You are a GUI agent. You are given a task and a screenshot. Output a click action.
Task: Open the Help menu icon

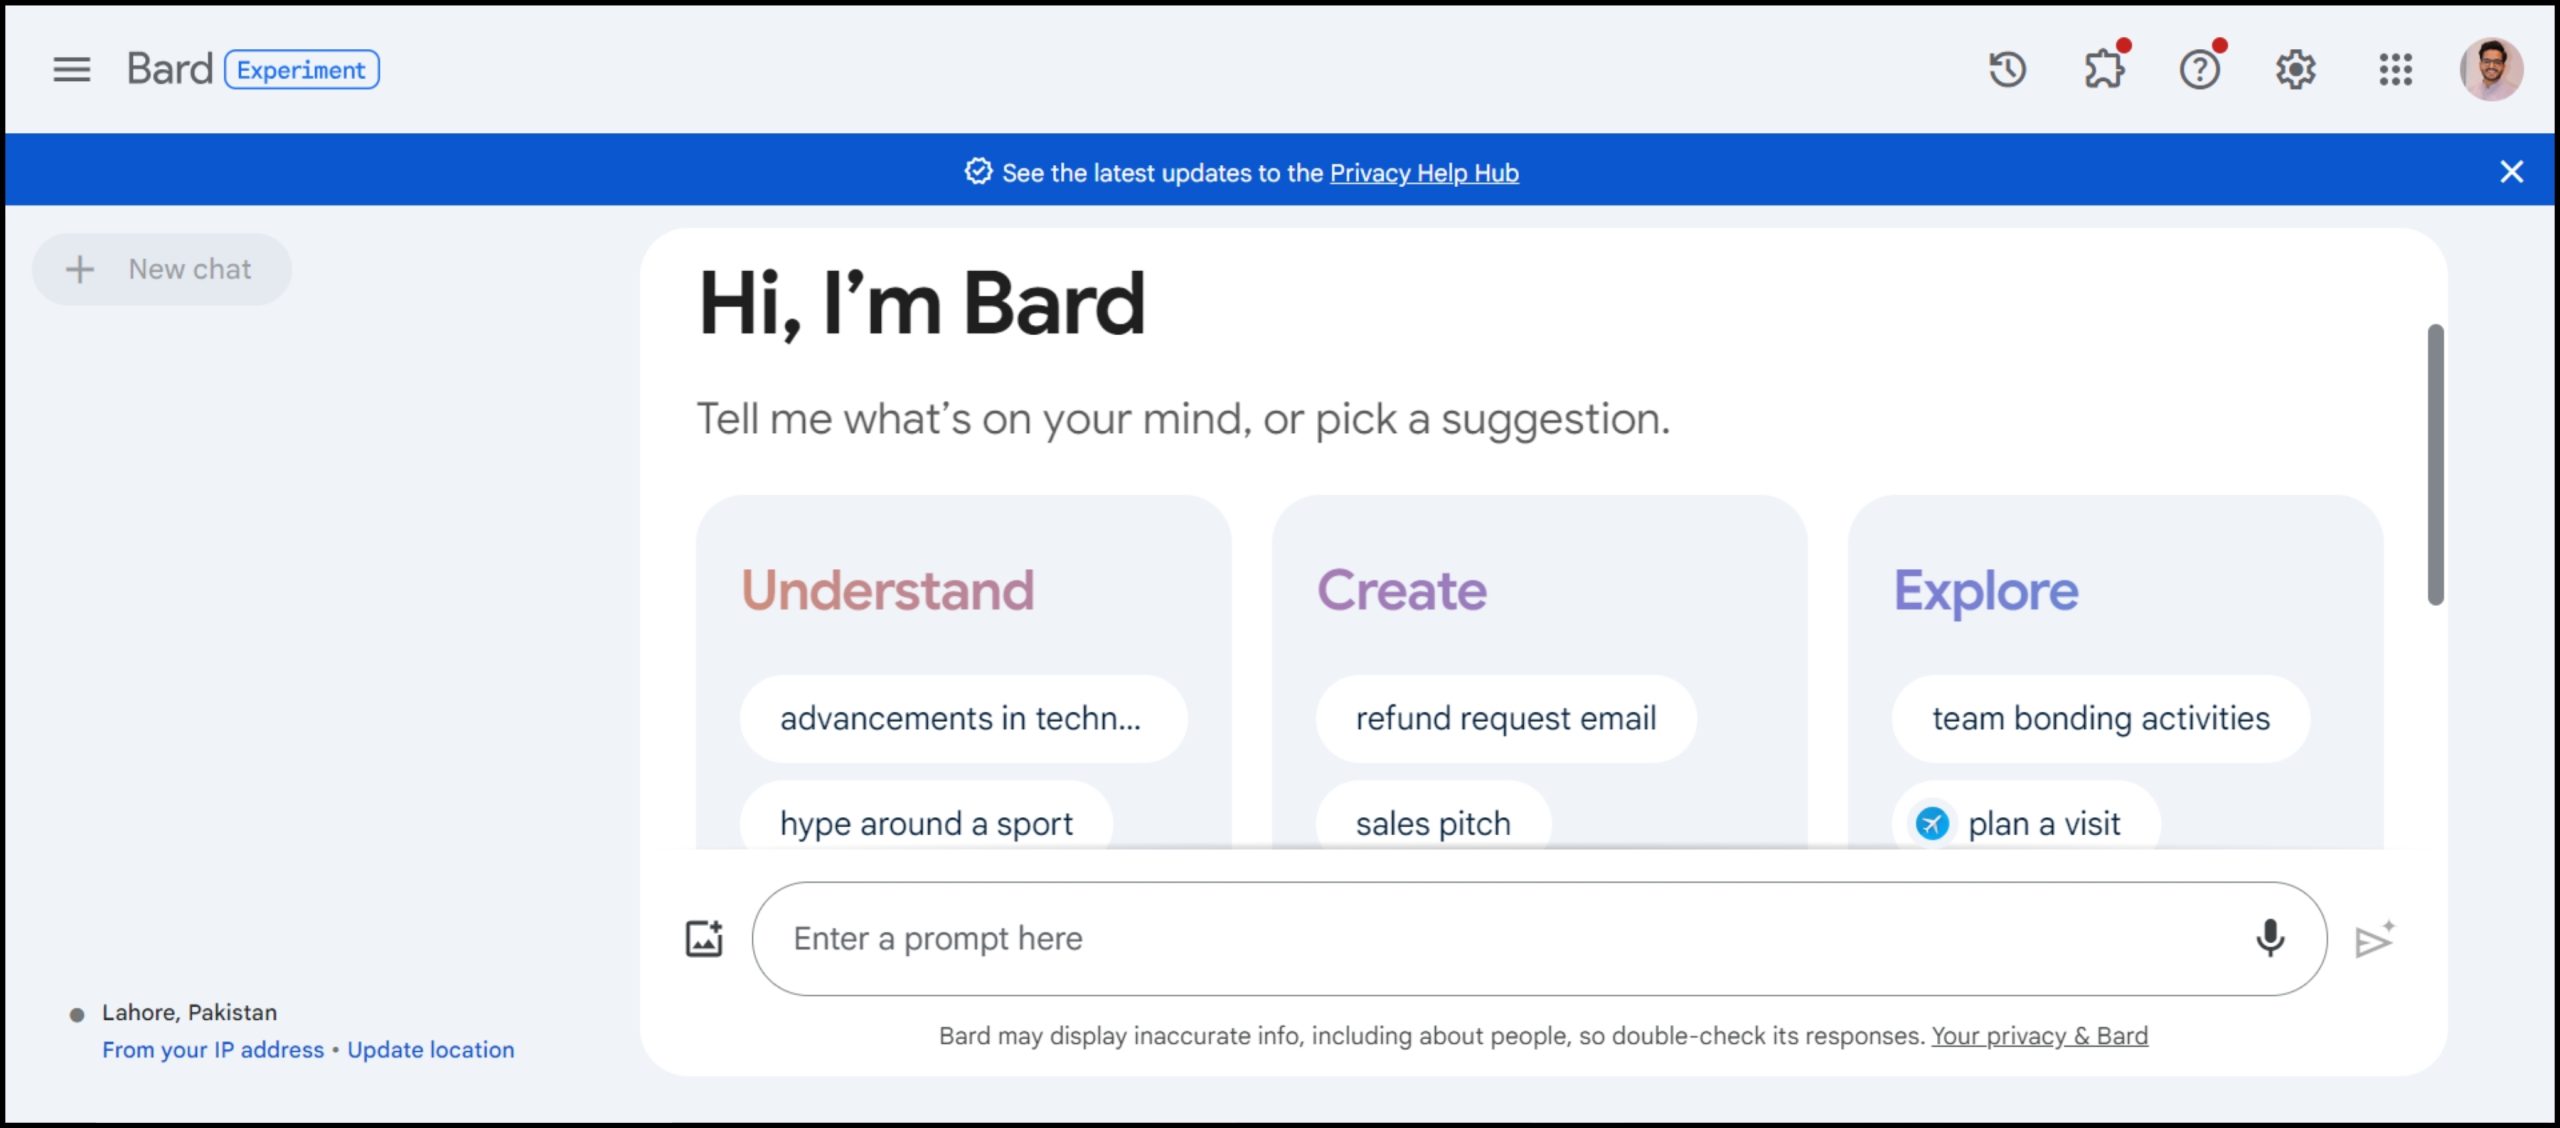click(2199, 69)
